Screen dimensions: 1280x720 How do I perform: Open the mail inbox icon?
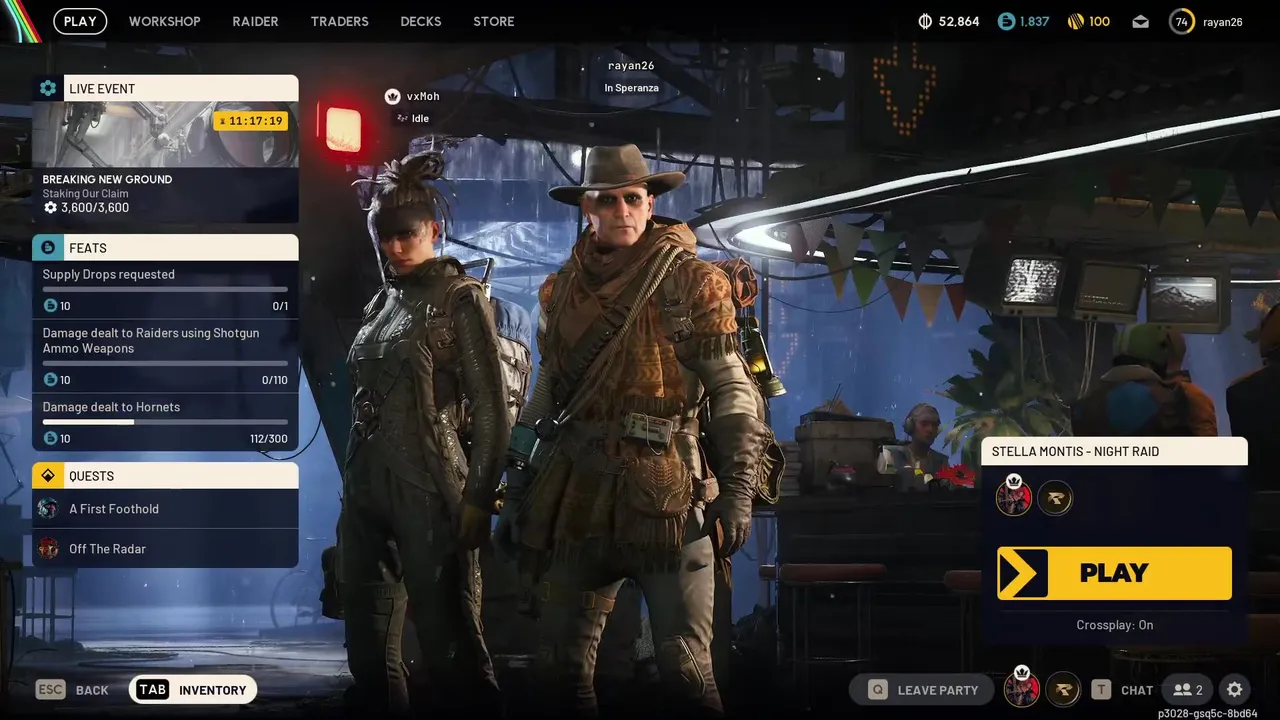coord(1140,21)
